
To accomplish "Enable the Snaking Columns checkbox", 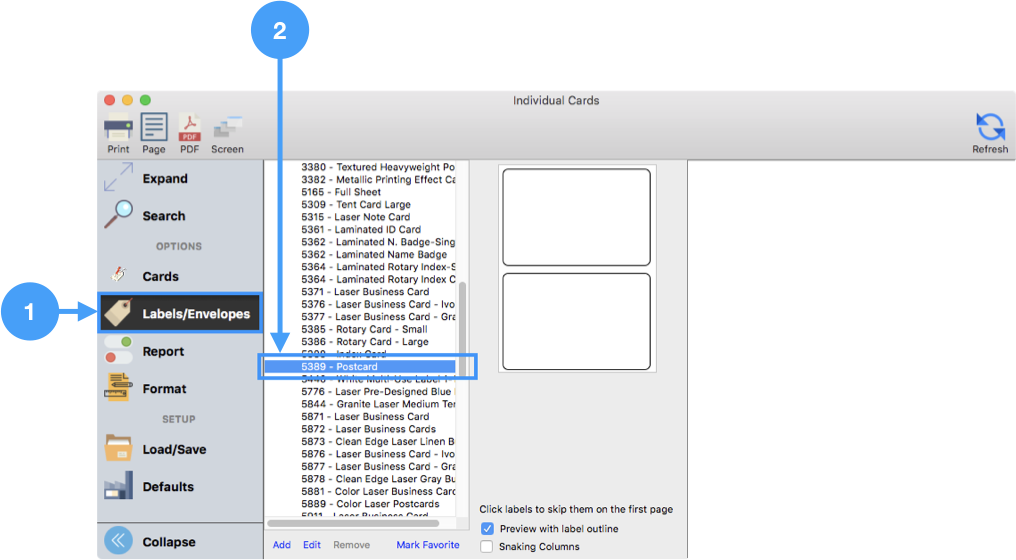I will tap(487, 546).
